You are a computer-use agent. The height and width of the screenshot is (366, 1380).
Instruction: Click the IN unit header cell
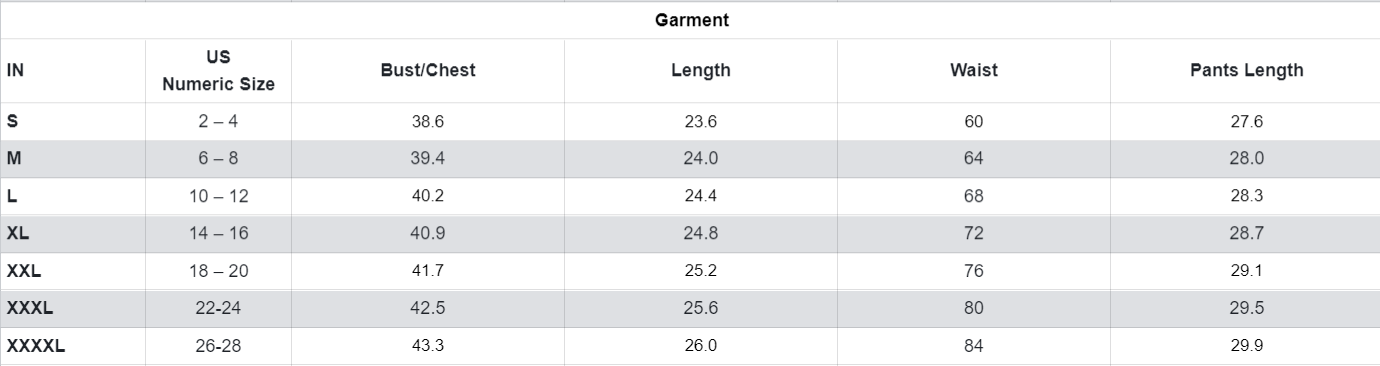tap(15, 71)
